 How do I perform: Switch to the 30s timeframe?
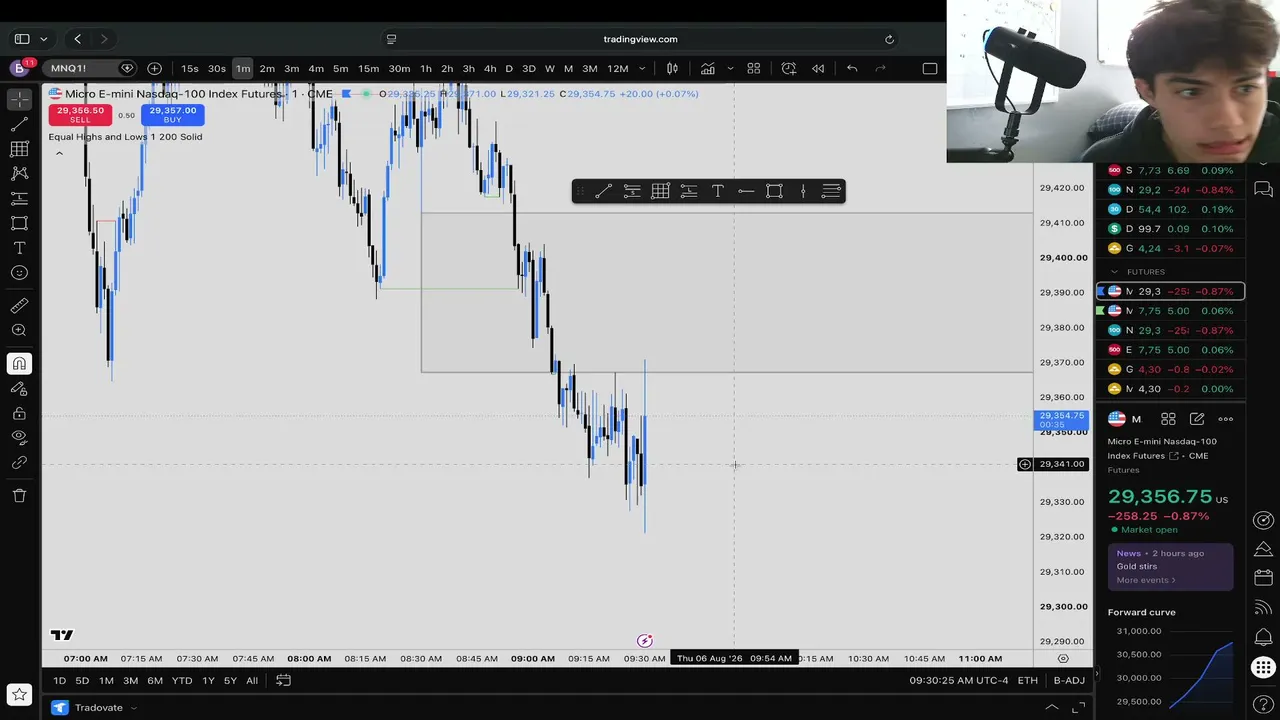pyautogui.click(x=217, y=68)
